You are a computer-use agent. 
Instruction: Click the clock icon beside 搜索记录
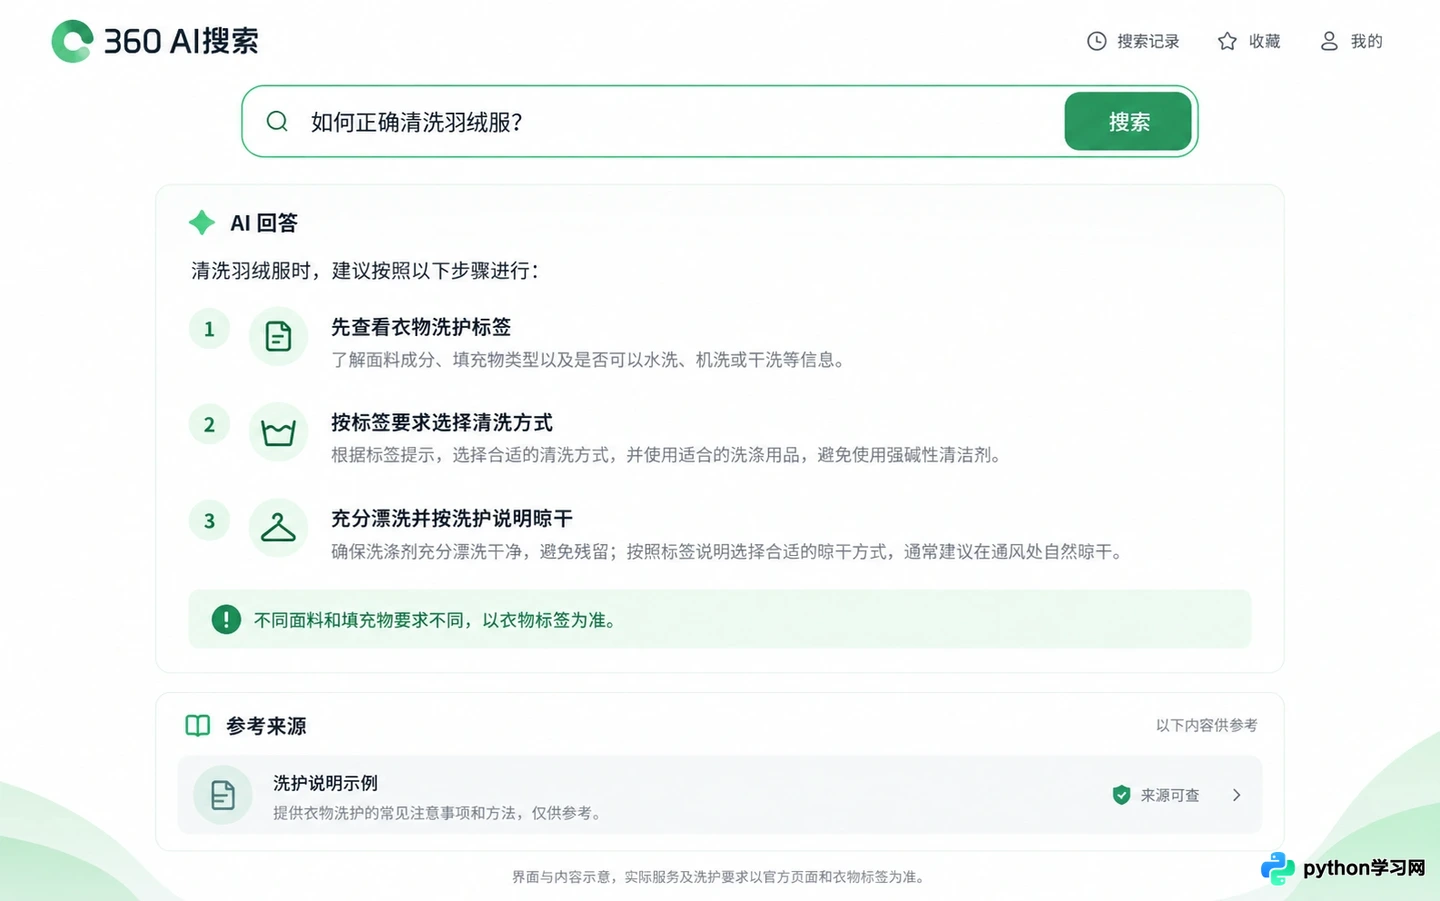pos(1097,41)
